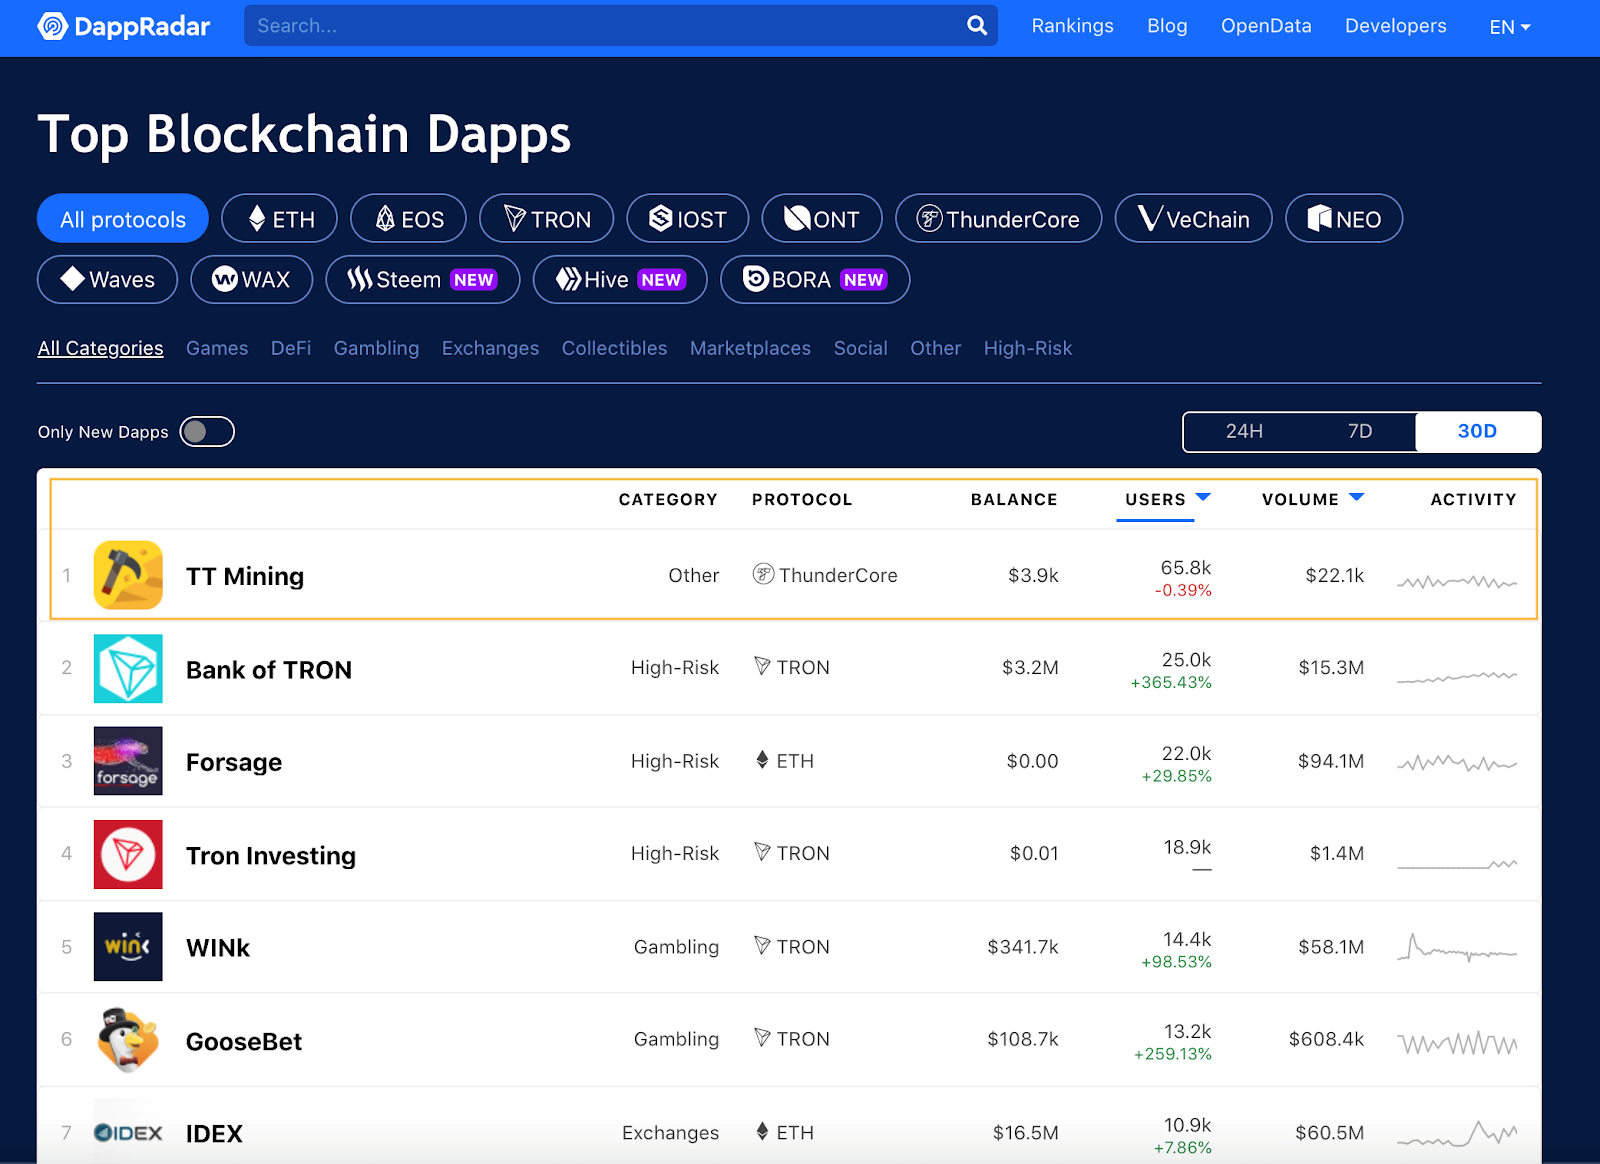
Task: Open the EN language dropdown
Action: pos(1509,27)
